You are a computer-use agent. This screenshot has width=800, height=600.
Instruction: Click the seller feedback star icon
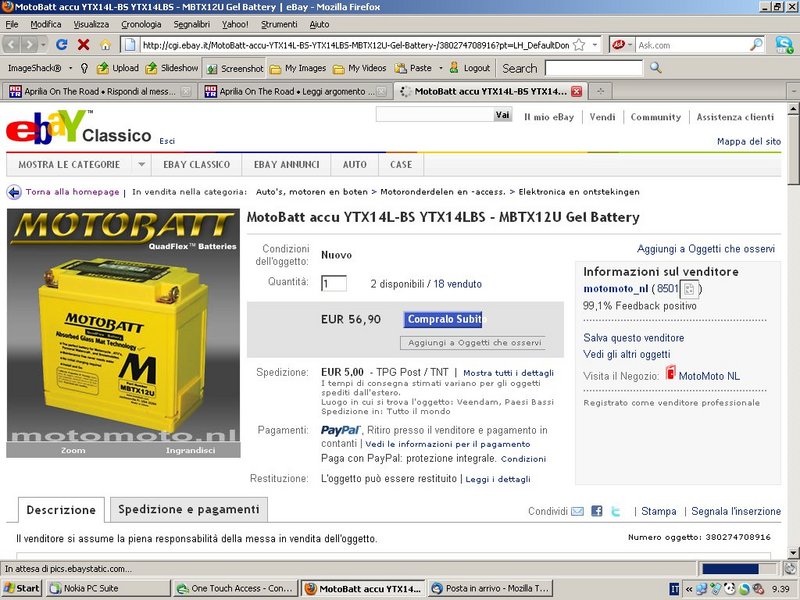point(689,289)
